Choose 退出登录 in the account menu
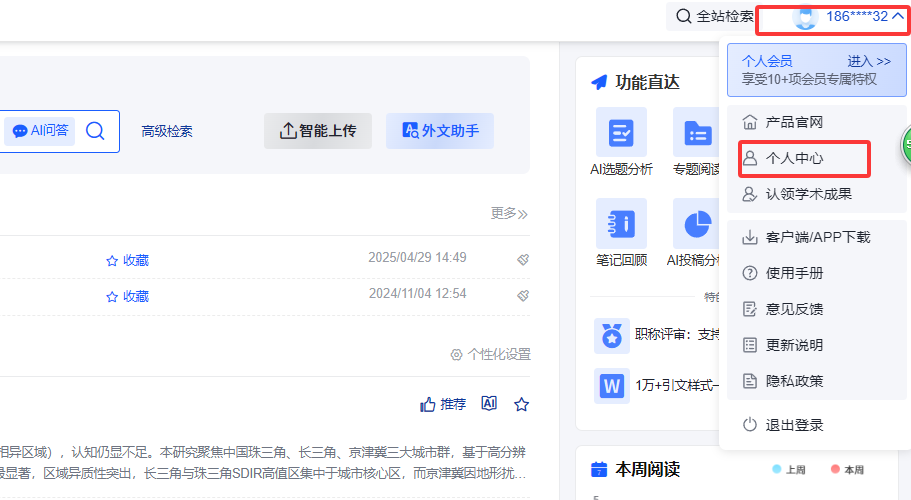Viewport: 911px width, 500px height. coord(794,425)
